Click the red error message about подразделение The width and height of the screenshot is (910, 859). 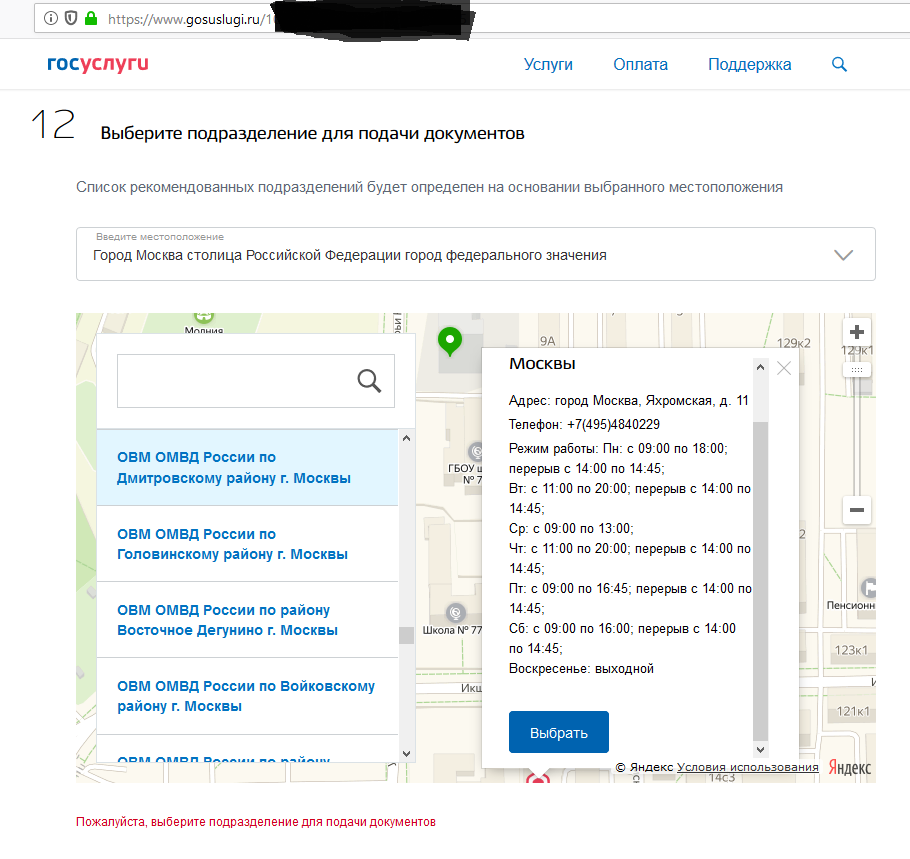point(255,822)
